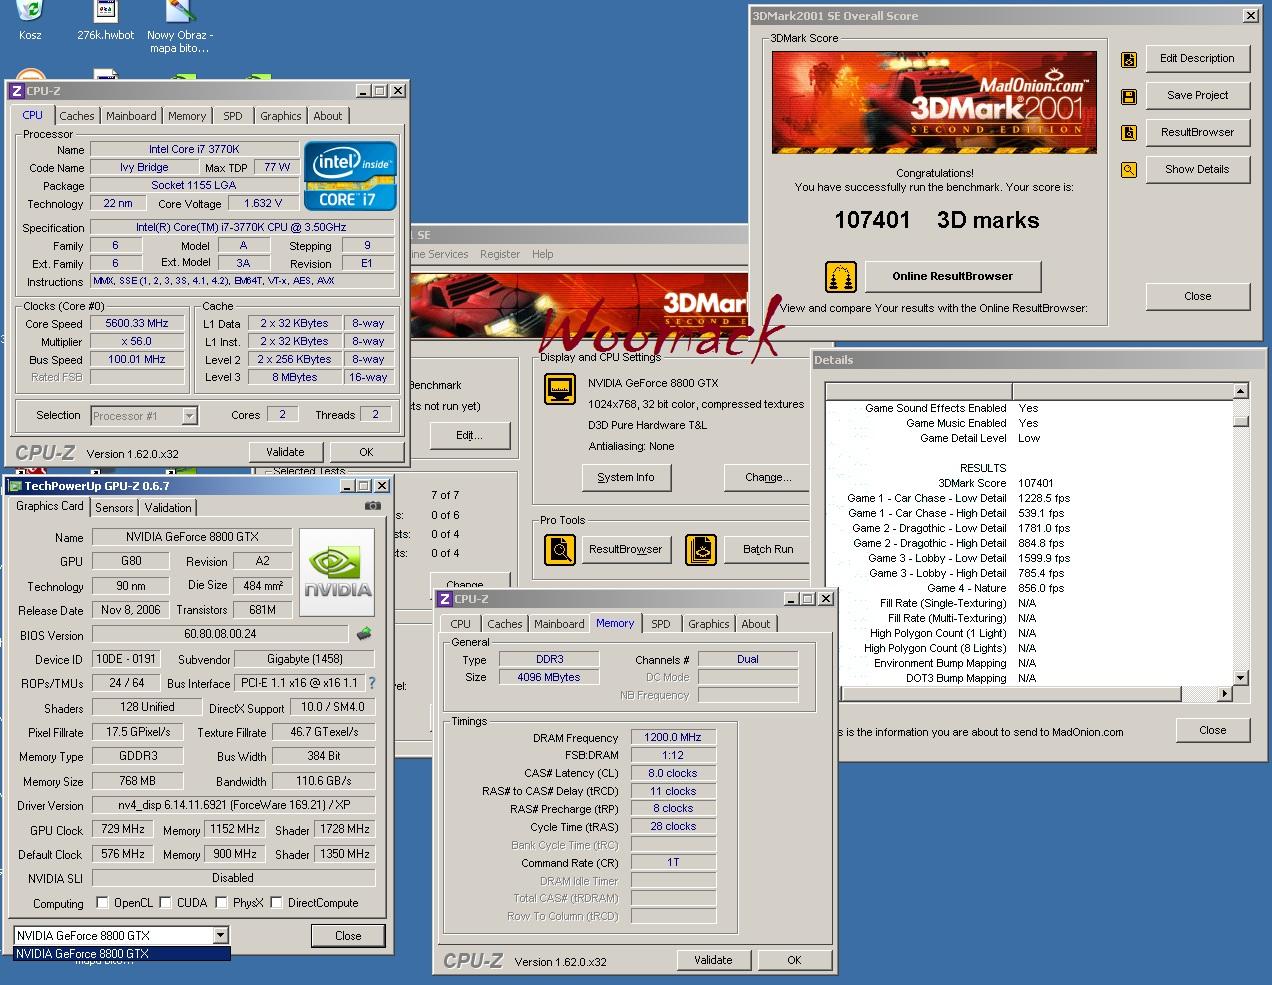Open the Help menu in 3DMark2001 window
The image size is (1272, 985).
coord(543,254)
